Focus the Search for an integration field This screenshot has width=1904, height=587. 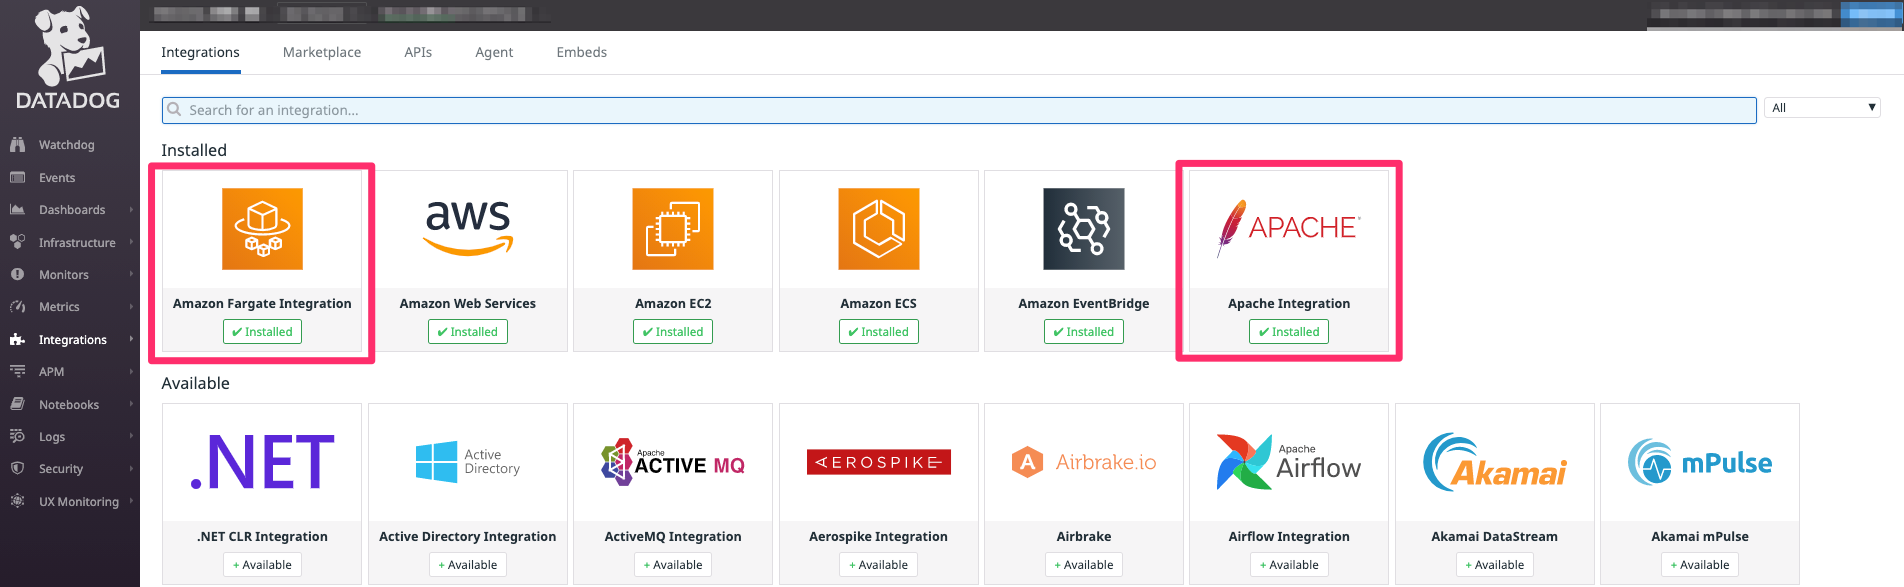click(x=959, y=110)
